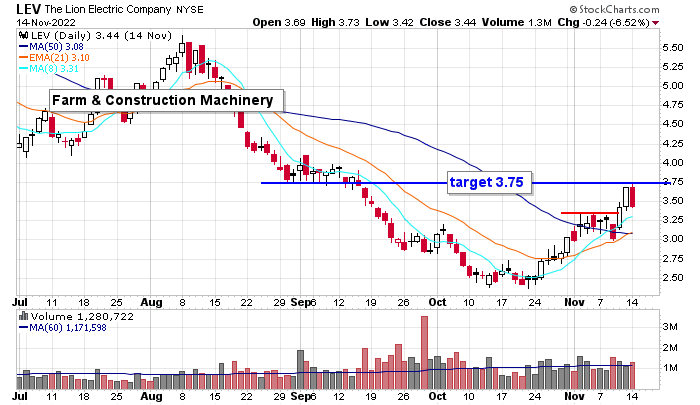
Task: Click the LEV (Daily) 3.44 legend entry
Action: click(x=101, y=36)
